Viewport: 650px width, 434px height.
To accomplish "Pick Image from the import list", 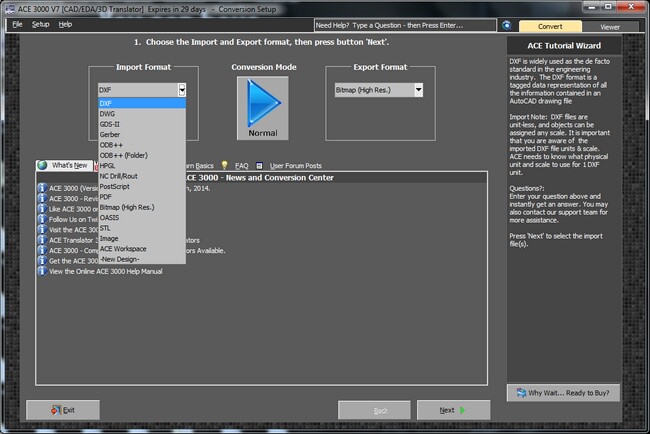I will point(142,238).
